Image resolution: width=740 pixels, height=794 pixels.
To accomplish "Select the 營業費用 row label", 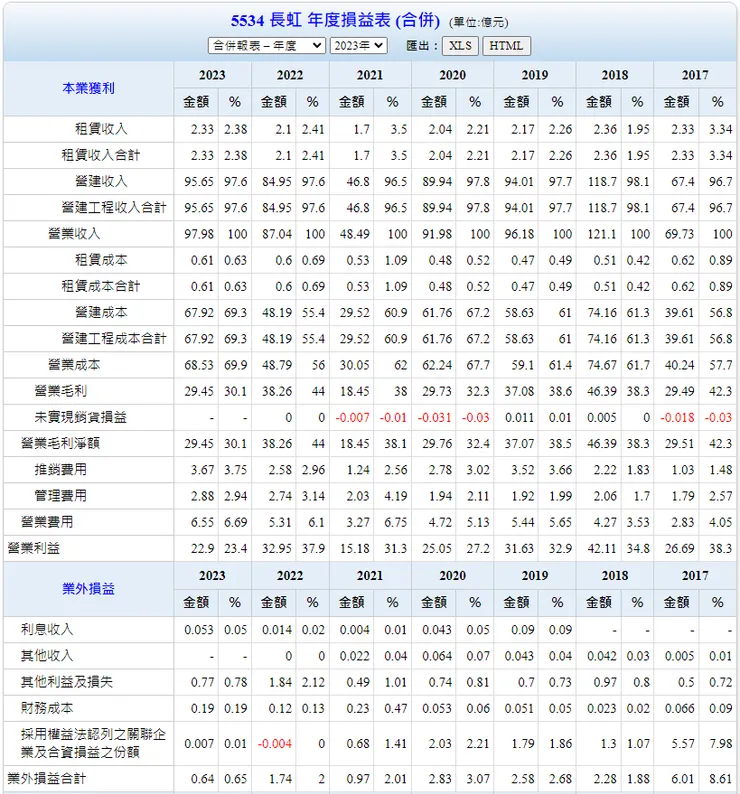I will tap(47, 522).
